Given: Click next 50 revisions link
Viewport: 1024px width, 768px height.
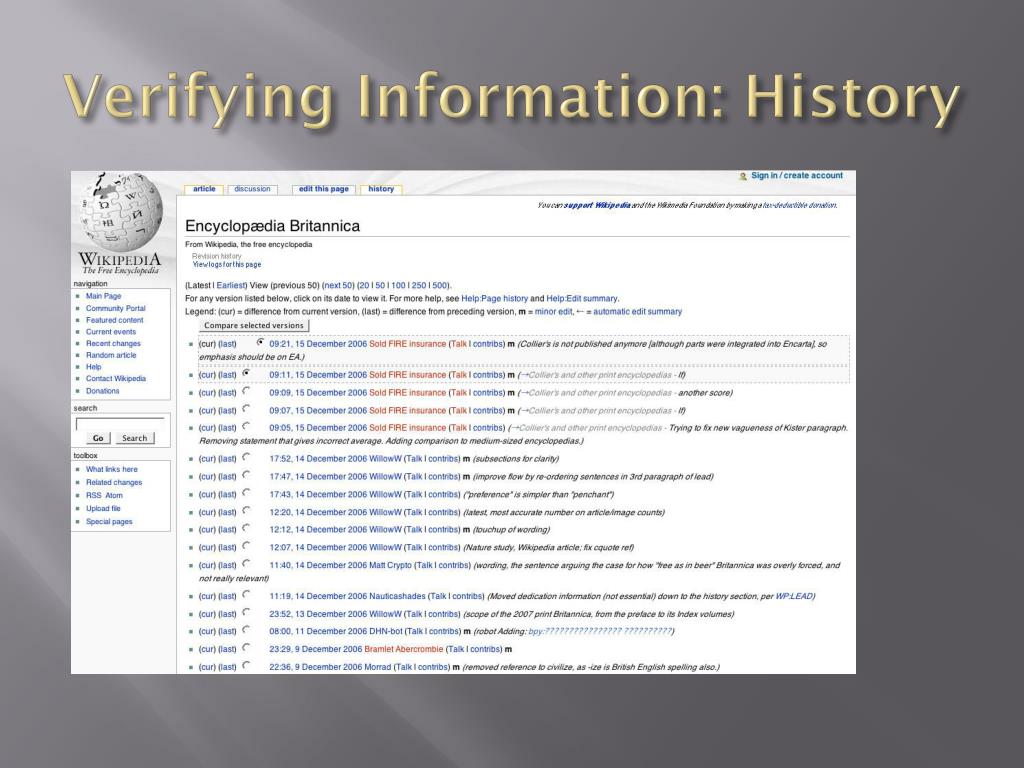Looking at the screenshot, I should click(338, 285).
